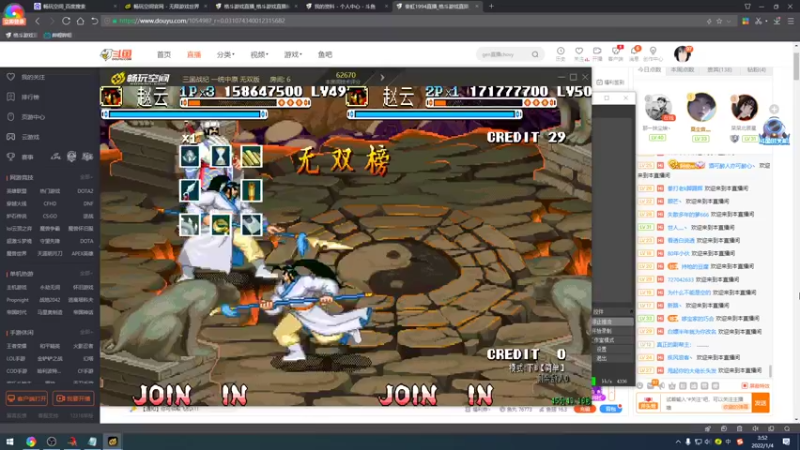
Task: Click the undo/restore arrow beside the home icon
Action: point(94,21)
